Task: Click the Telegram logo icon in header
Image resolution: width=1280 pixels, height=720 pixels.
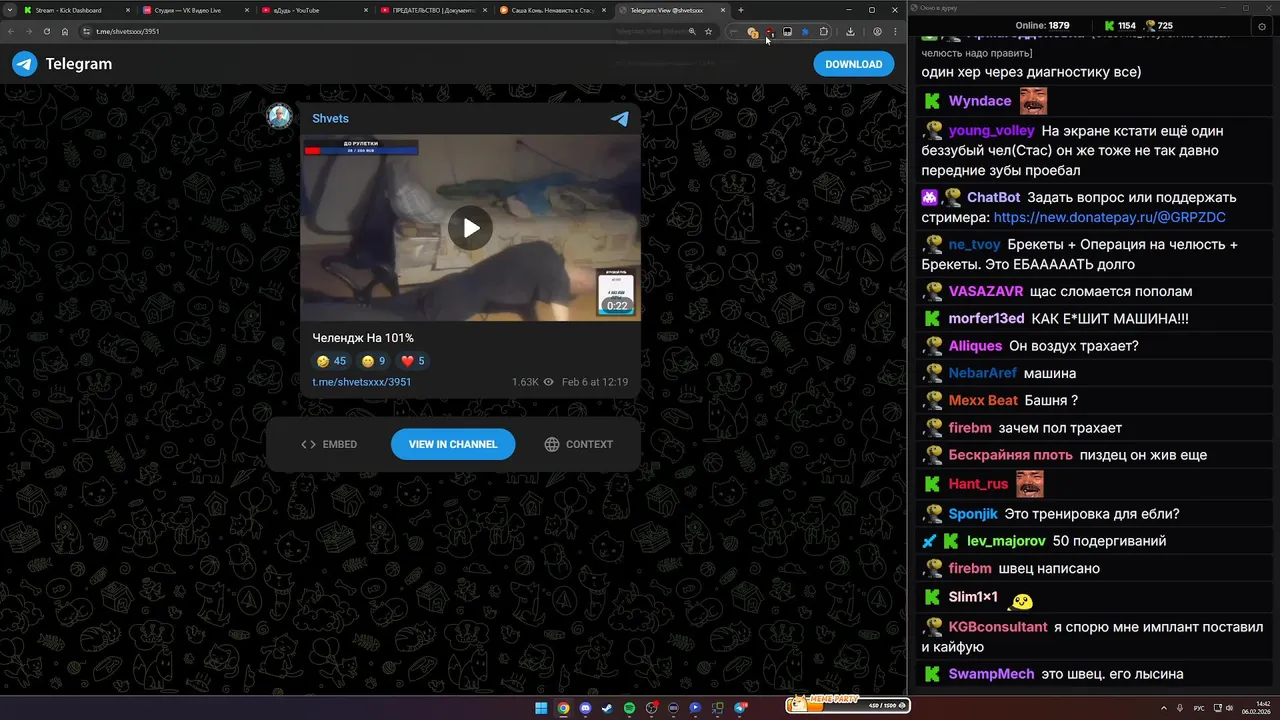Action: coord(24,64)
